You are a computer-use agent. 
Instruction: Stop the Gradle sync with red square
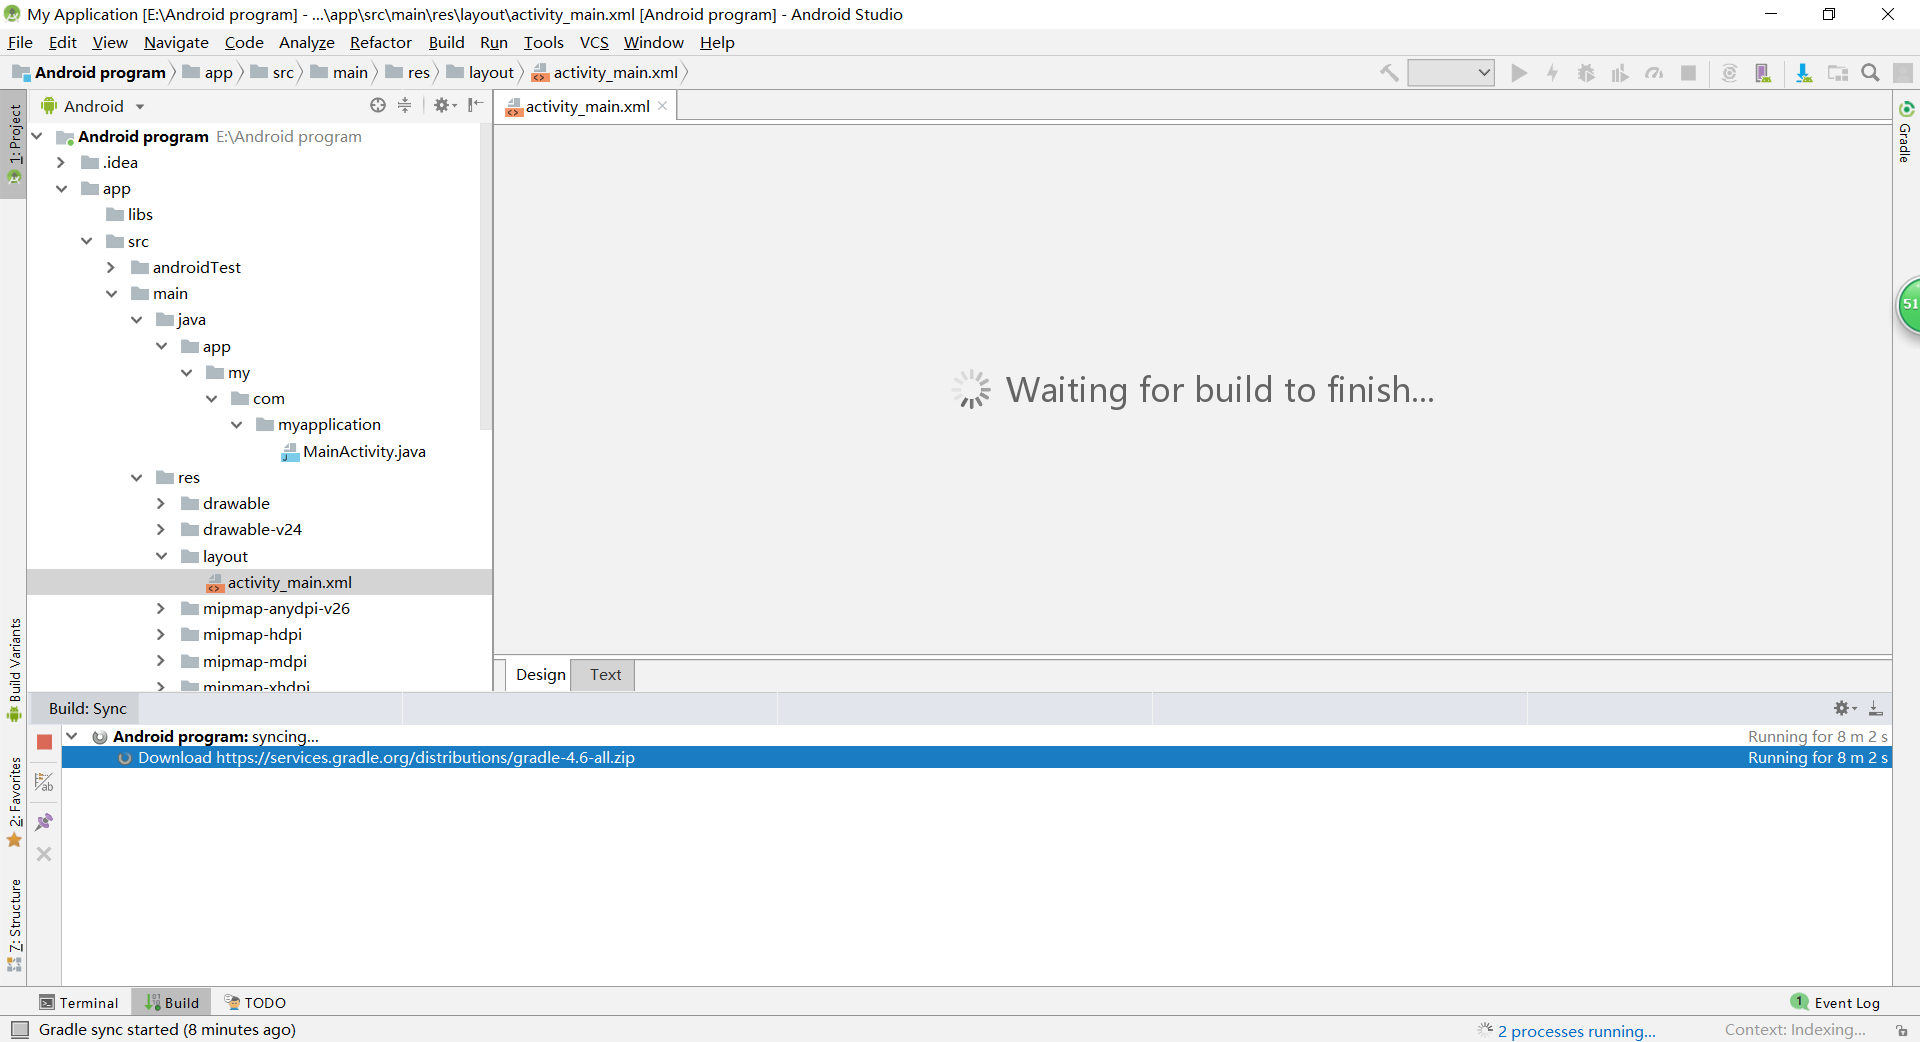pos(44,742)
